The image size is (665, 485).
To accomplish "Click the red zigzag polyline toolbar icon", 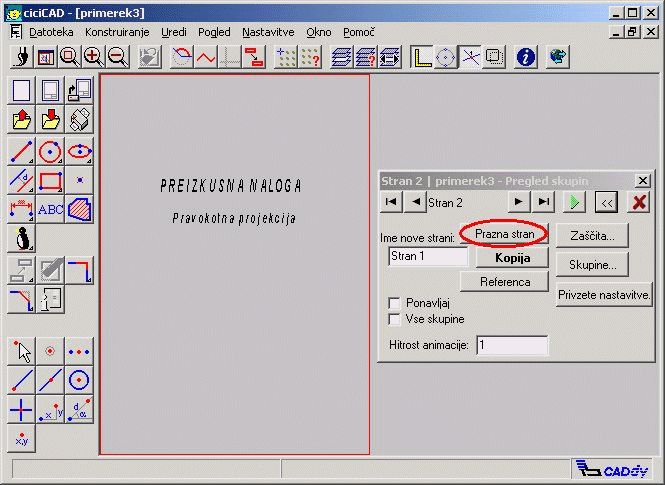I will pyautogui.click(x=206, y=57).
